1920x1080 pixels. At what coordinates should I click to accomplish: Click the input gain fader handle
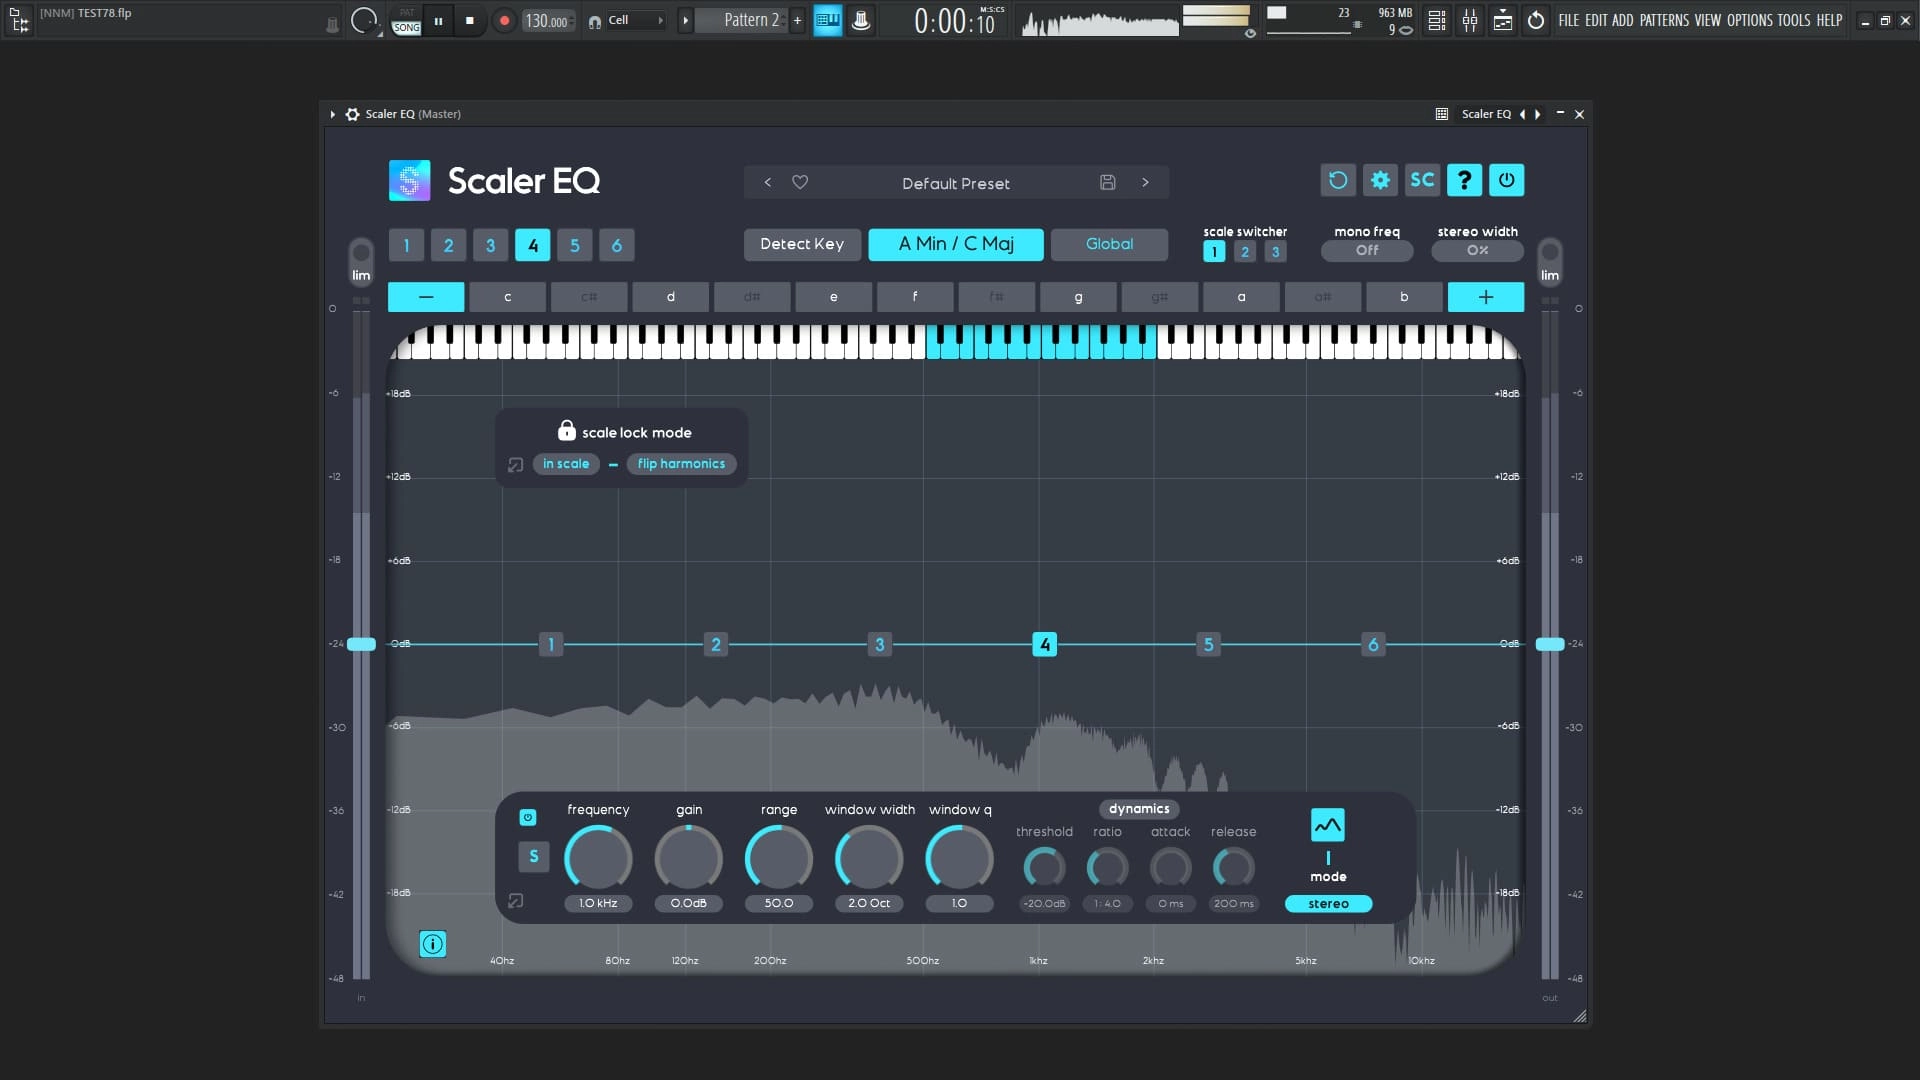coord(361,644)
